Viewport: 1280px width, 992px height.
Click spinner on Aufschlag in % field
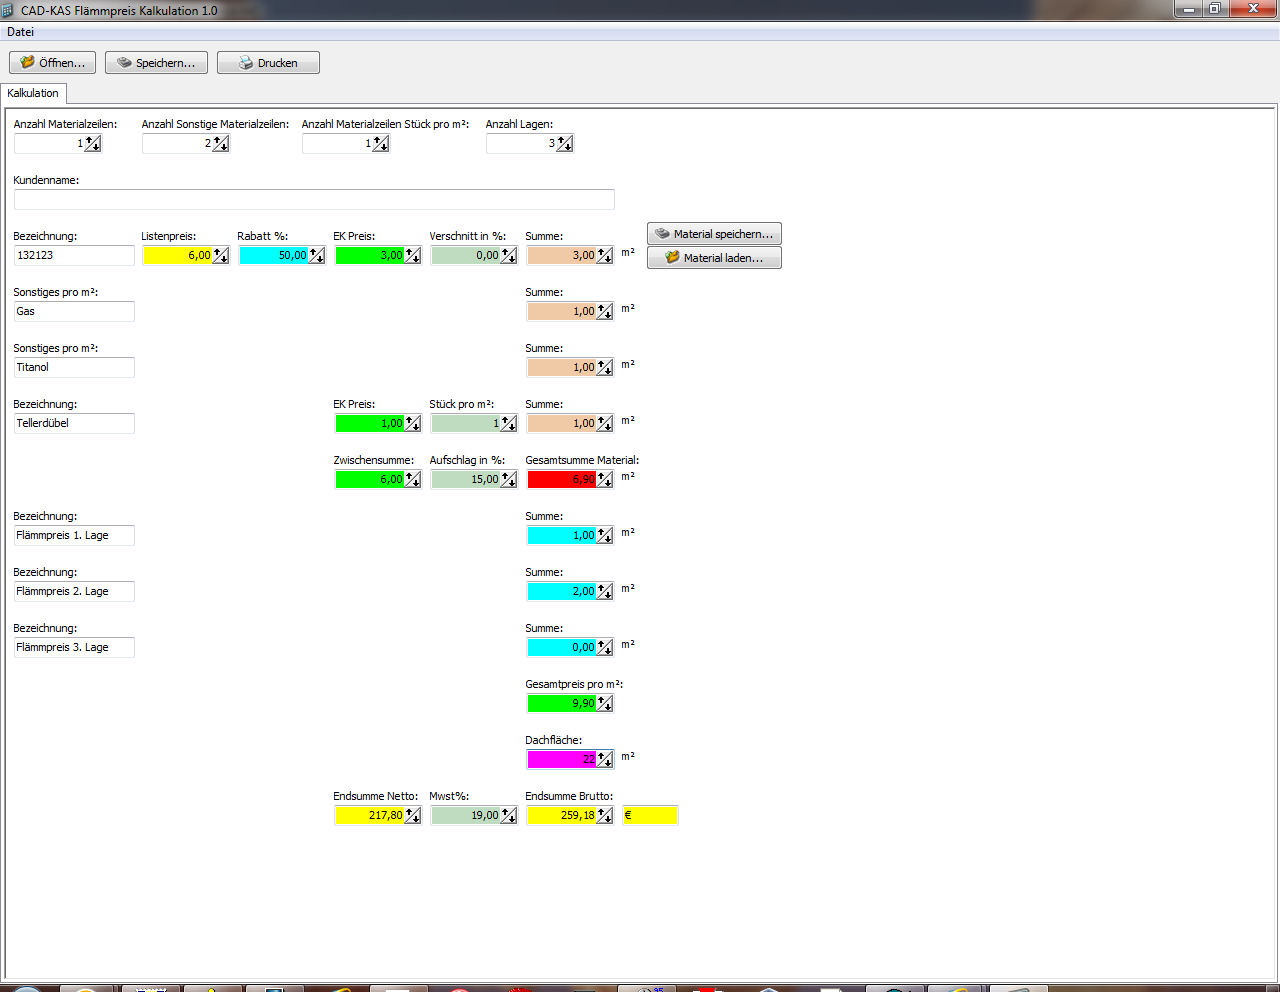(x=509, y=480)
